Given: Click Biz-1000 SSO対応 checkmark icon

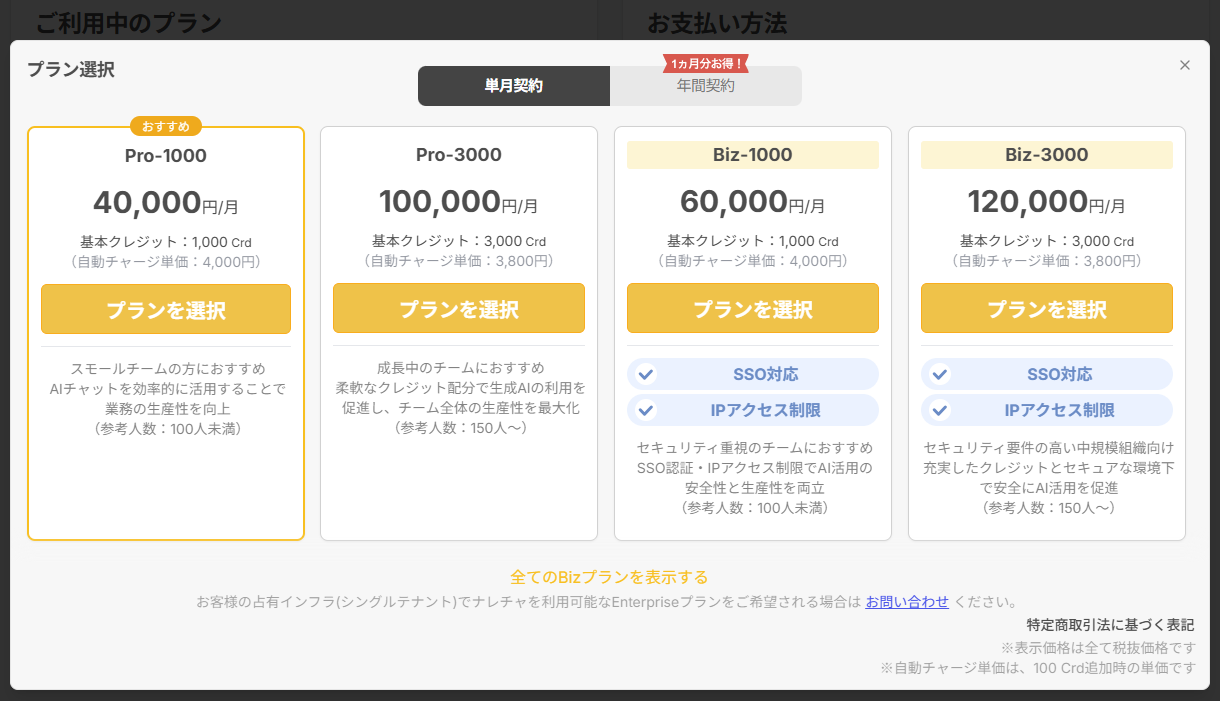Looking at the screenshot, I should click(x=646, y=374).
